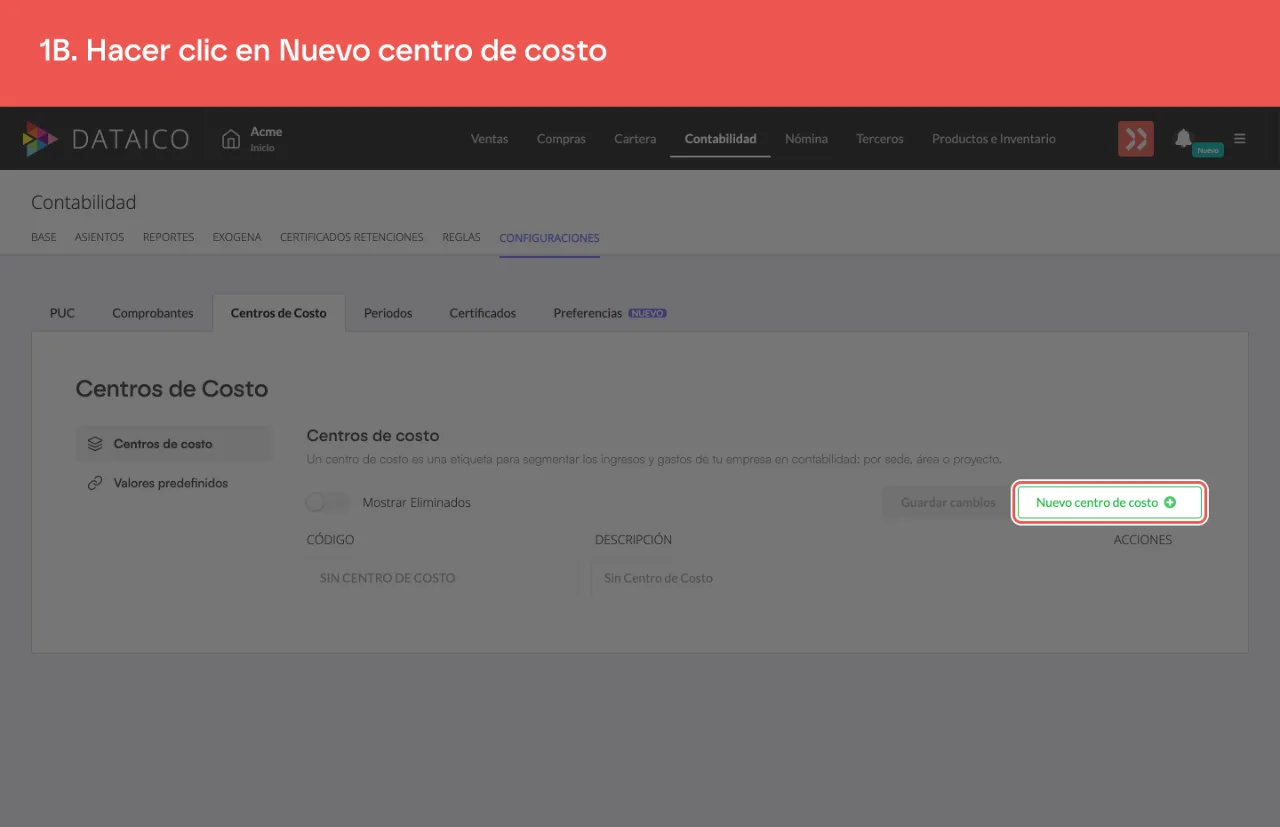1280x827 pixels.
Task: Click the Contabilidad page heading
Action: 83,202
